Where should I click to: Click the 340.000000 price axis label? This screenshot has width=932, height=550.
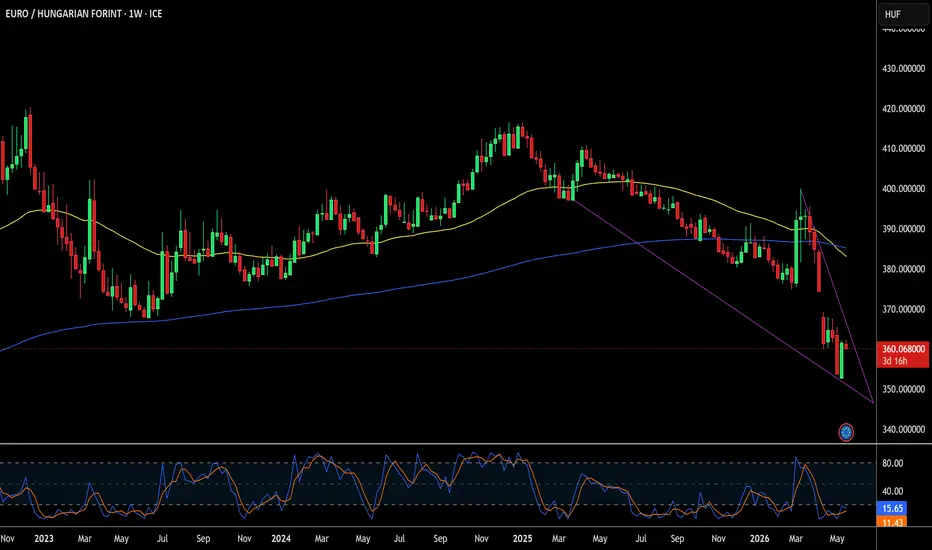(x=903, y=429)
